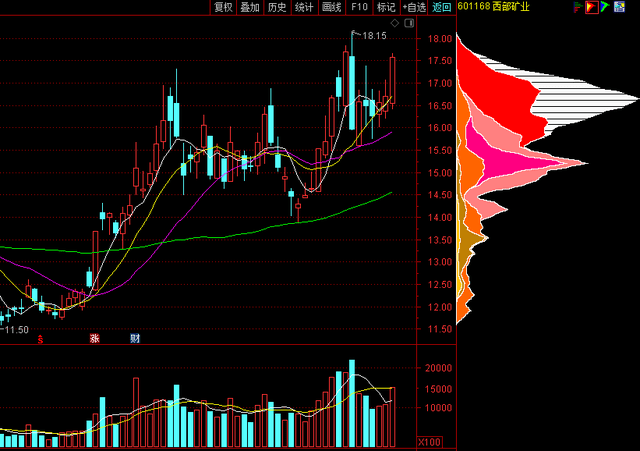Click the 13.50 price axis label
This screenshot has width=640, height=451.
440,240
